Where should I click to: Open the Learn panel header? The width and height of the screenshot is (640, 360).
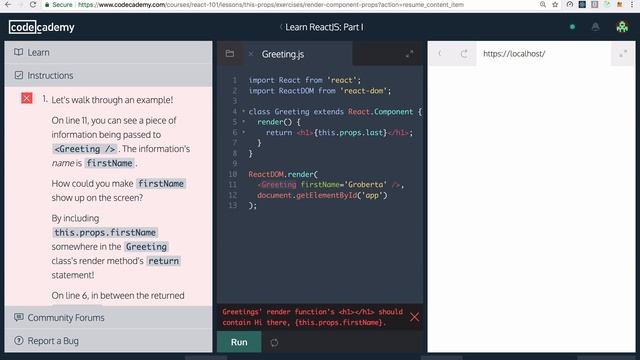click(x=109, y=52)
